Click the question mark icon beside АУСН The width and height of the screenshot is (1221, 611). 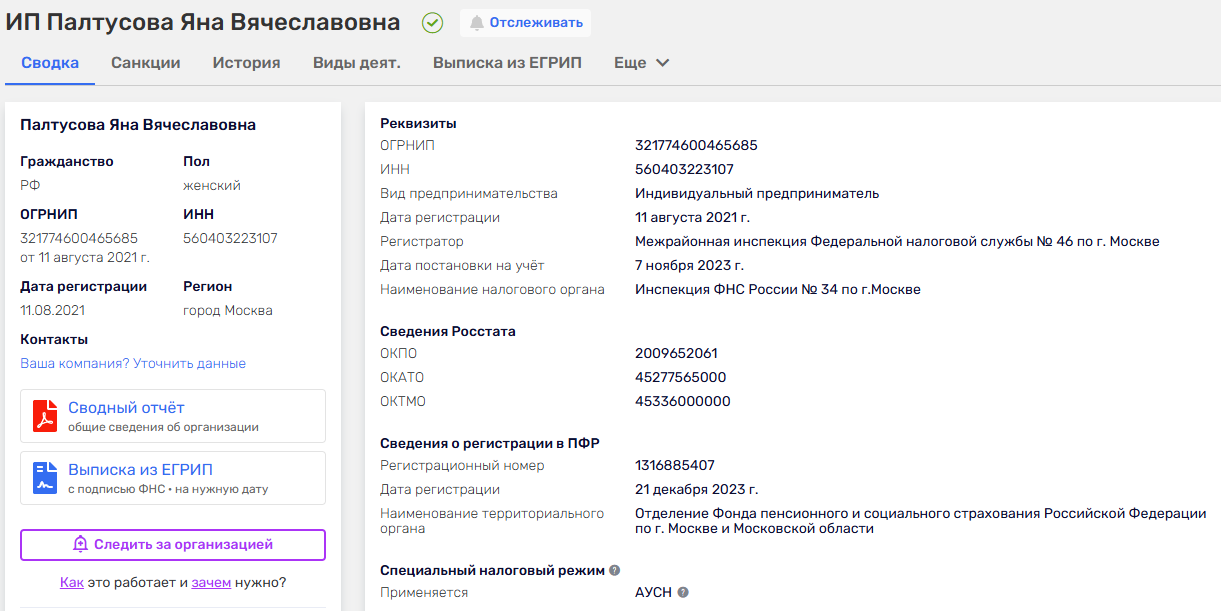683,592
